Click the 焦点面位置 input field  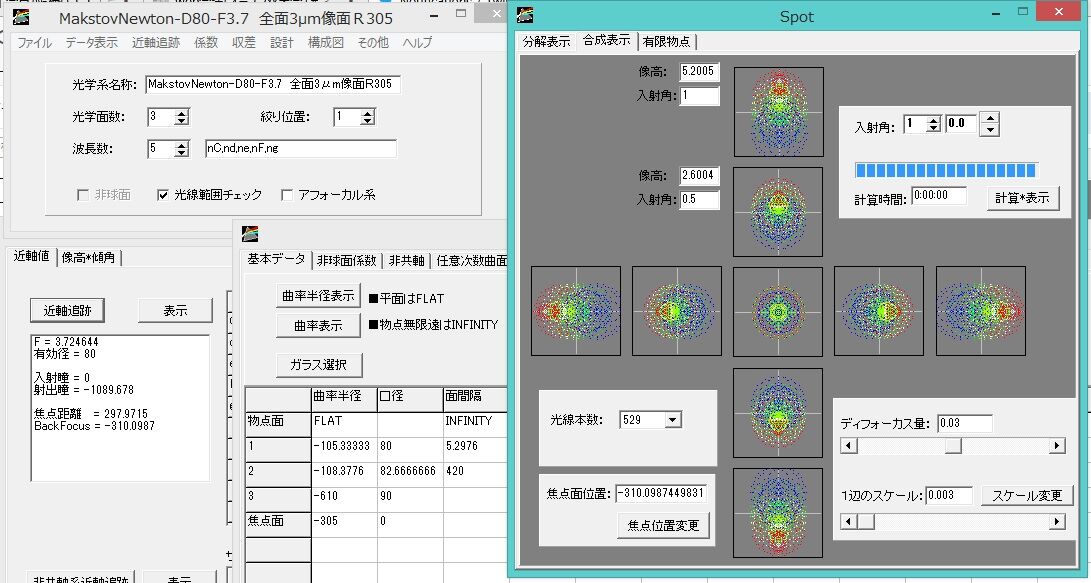[x=662, y=493]
